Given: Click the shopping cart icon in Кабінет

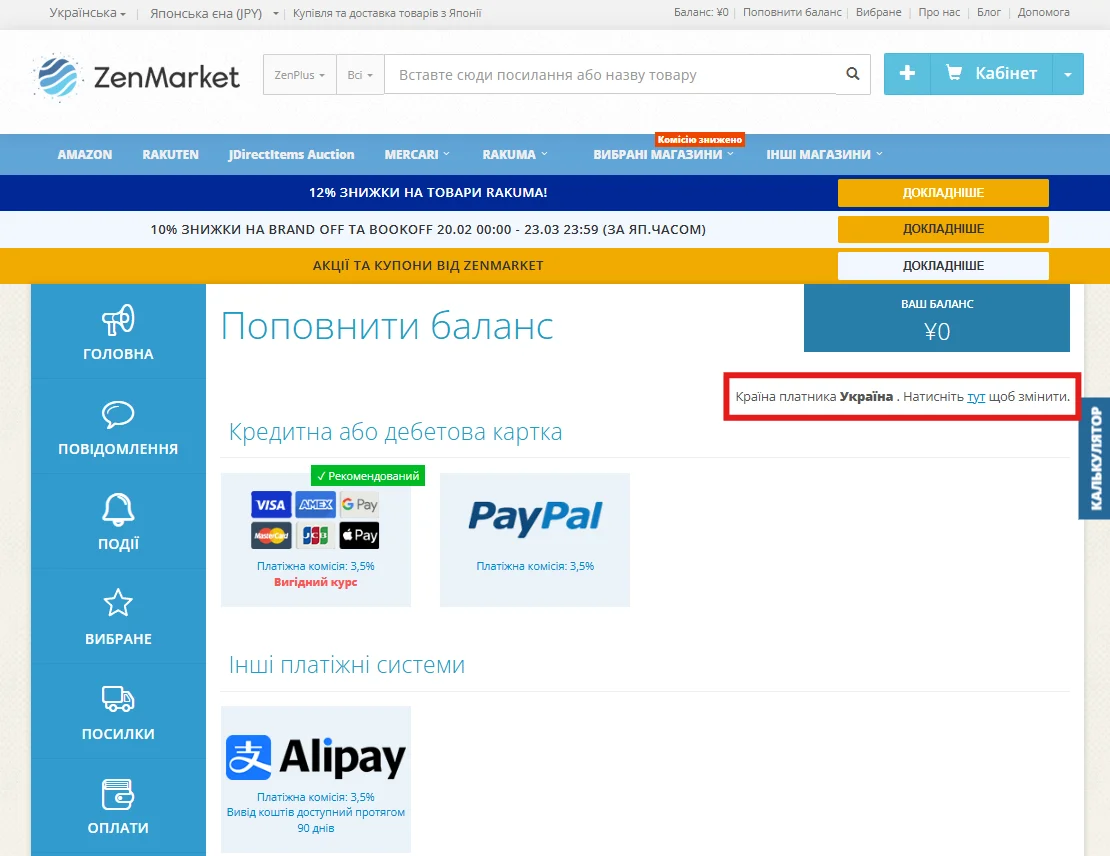Looking at the screenshot, I should pos(954,73).
